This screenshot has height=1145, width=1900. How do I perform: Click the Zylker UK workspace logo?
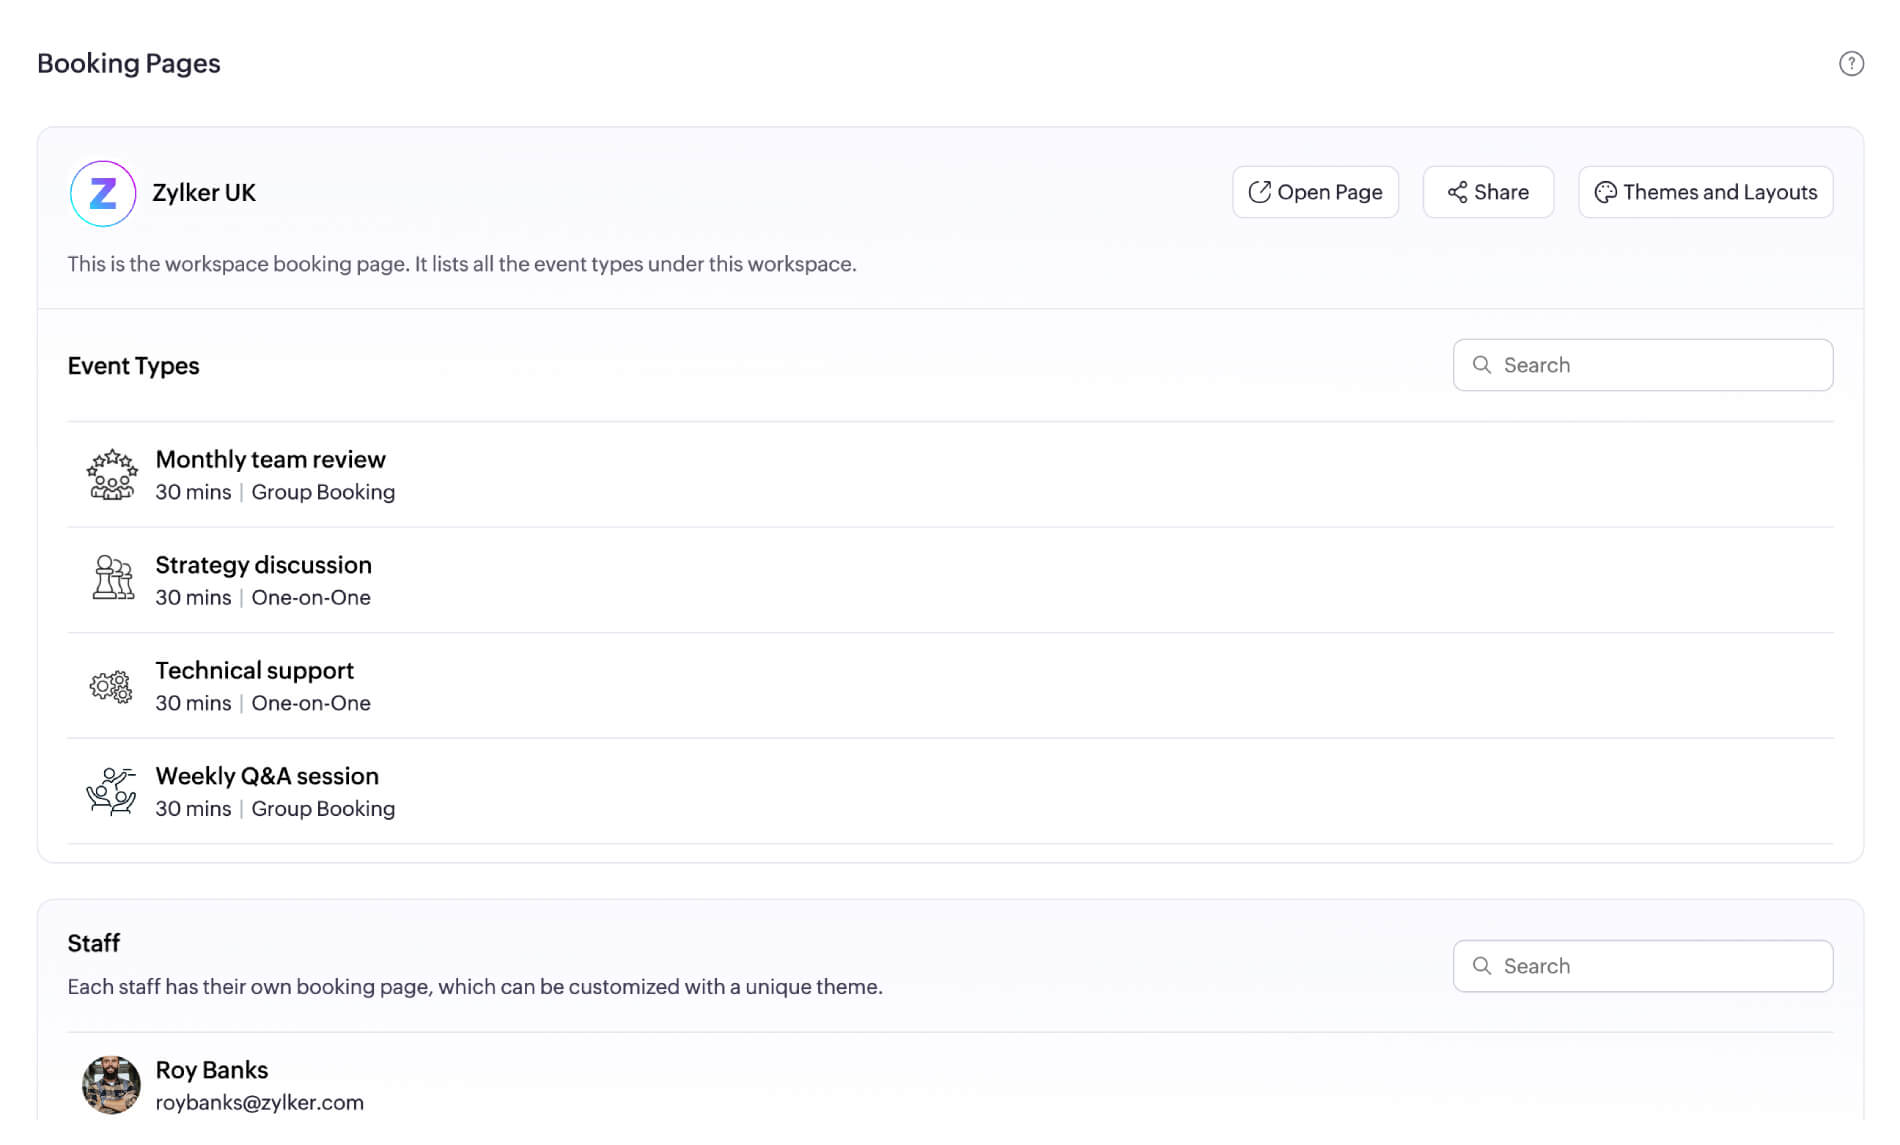[103, 193]
